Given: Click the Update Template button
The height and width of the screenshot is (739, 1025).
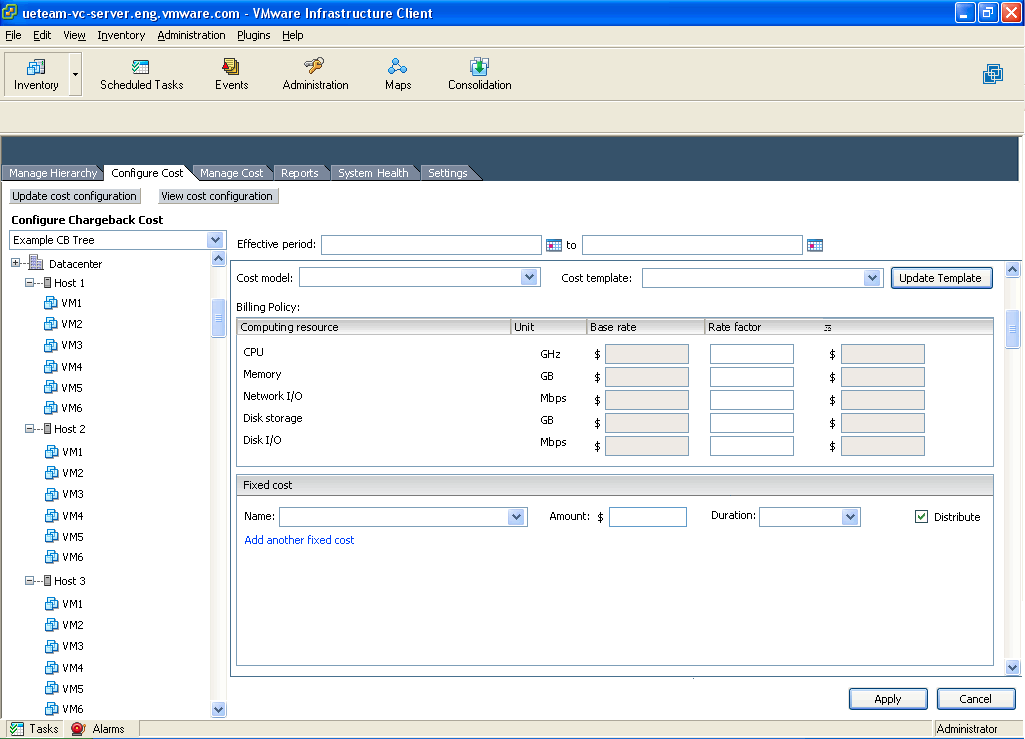Looking at the screenshot, I should tap(940, 278).
